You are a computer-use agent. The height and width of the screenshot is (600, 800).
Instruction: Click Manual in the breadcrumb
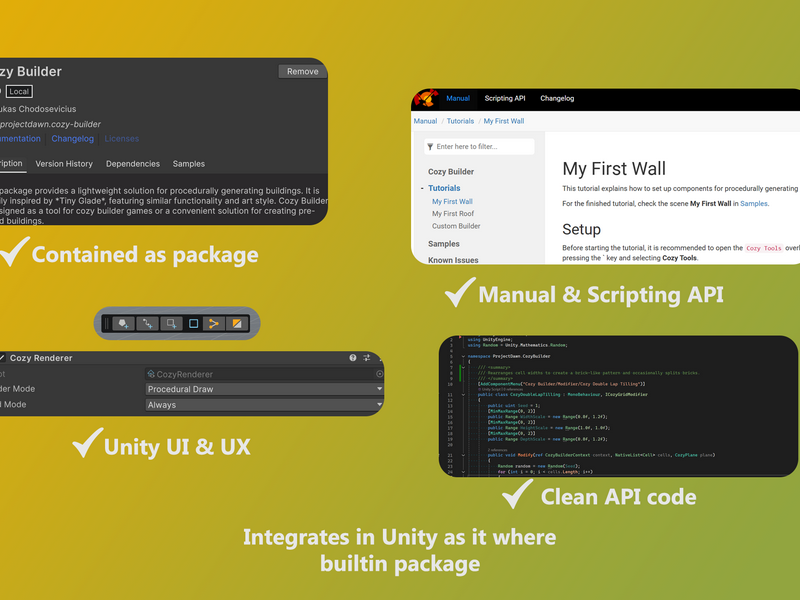(x=425, y=121)
